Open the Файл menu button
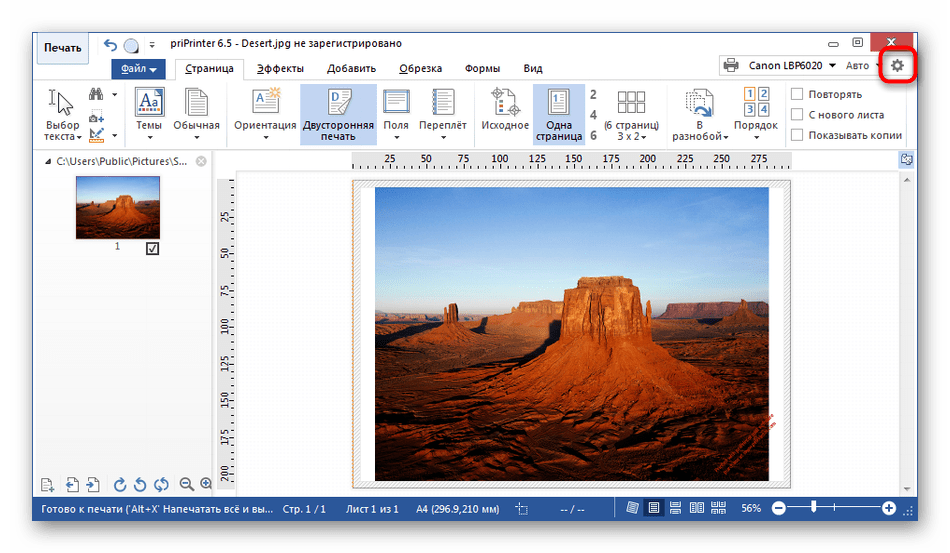The image size is (950, 553). 139,69
